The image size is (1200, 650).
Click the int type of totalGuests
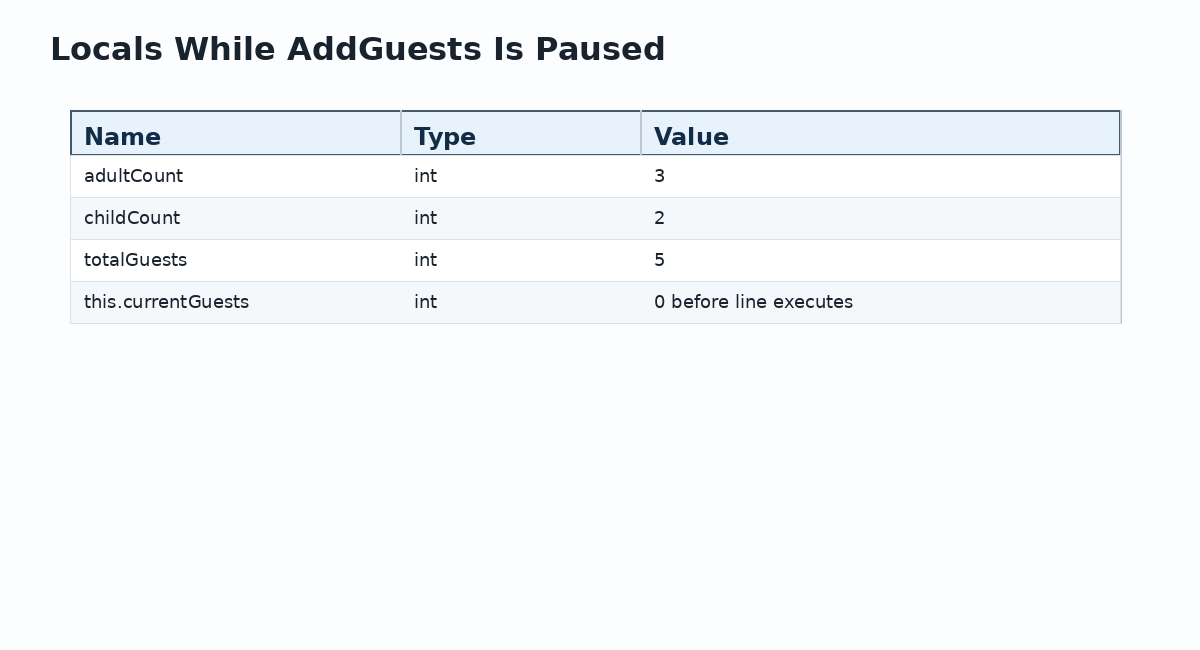point(425,260)
